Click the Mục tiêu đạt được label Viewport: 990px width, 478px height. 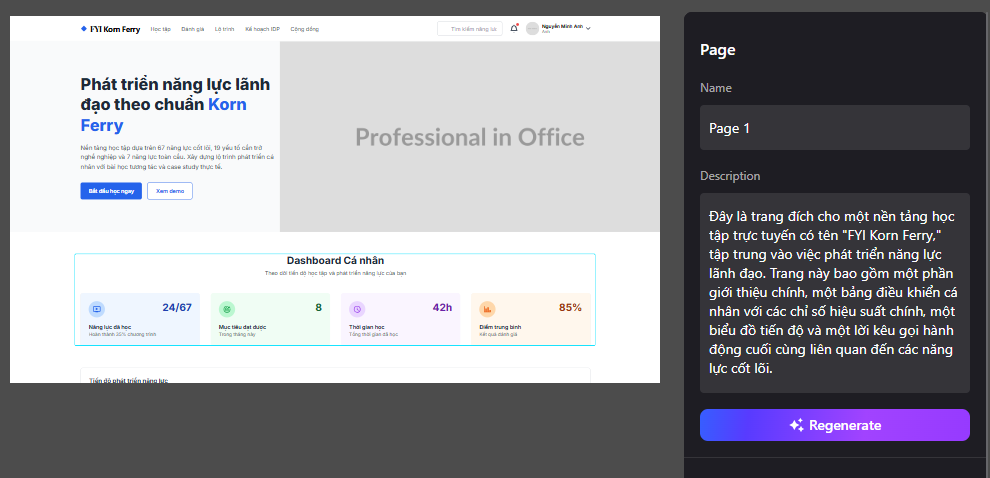[x=242, y=327]
